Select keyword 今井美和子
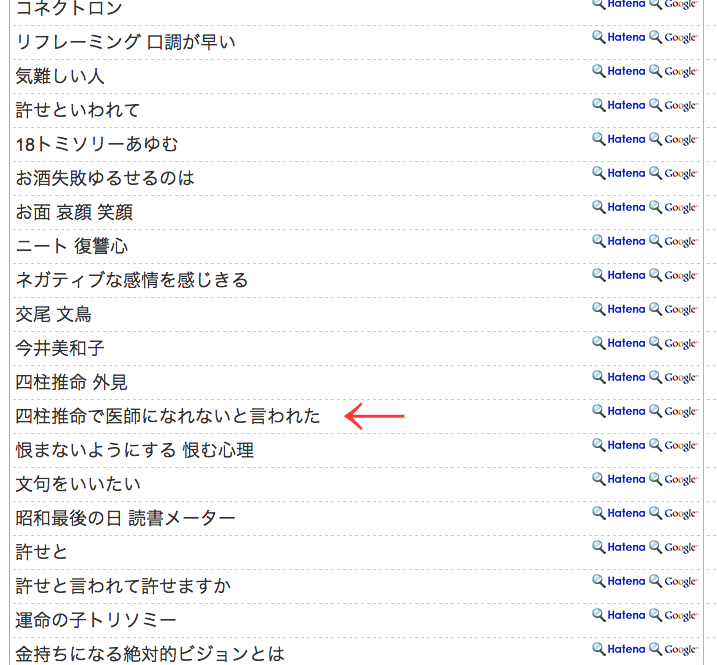The image size is (717, 665). (60, 348)
